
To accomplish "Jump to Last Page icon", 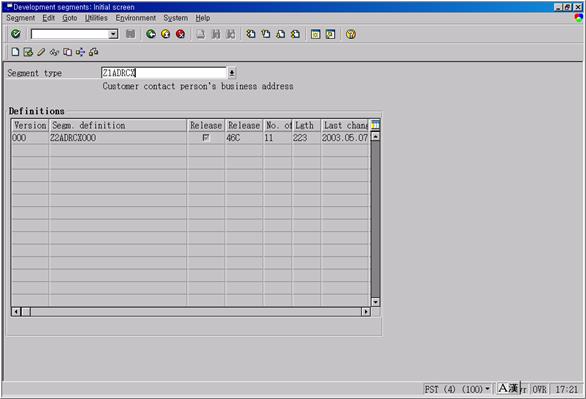I will [295, 34].
